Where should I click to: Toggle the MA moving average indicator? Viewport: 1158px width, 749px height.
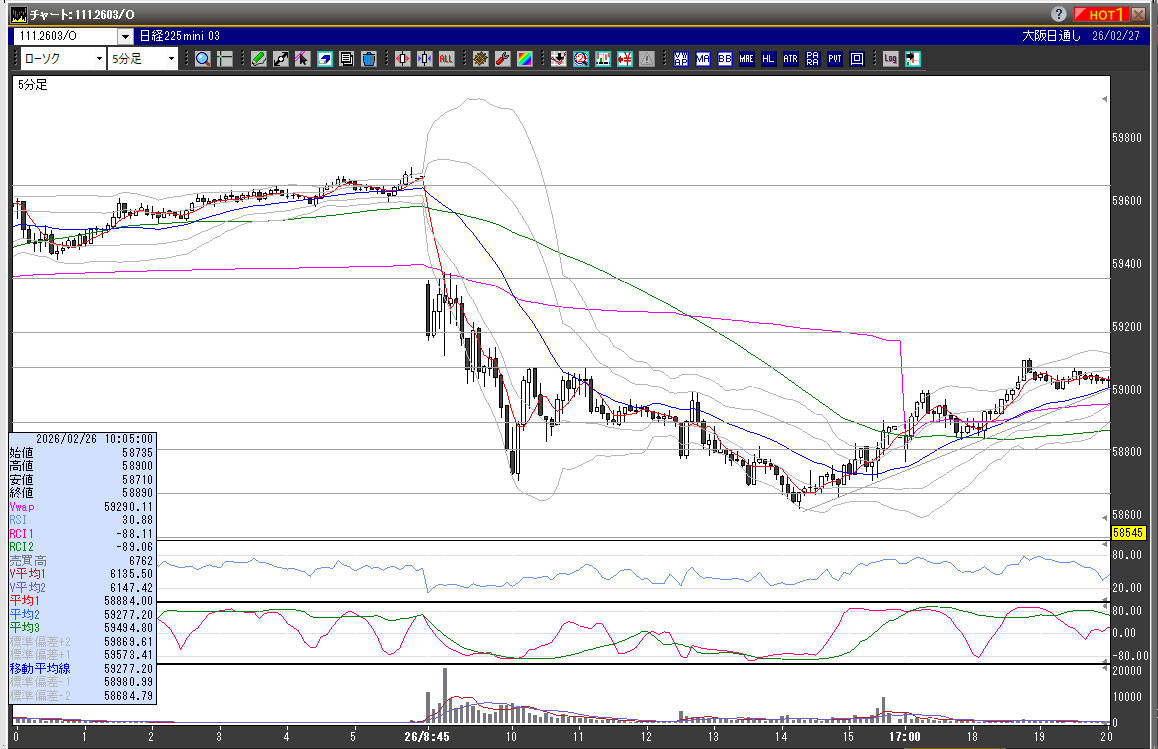coord(703,59)
